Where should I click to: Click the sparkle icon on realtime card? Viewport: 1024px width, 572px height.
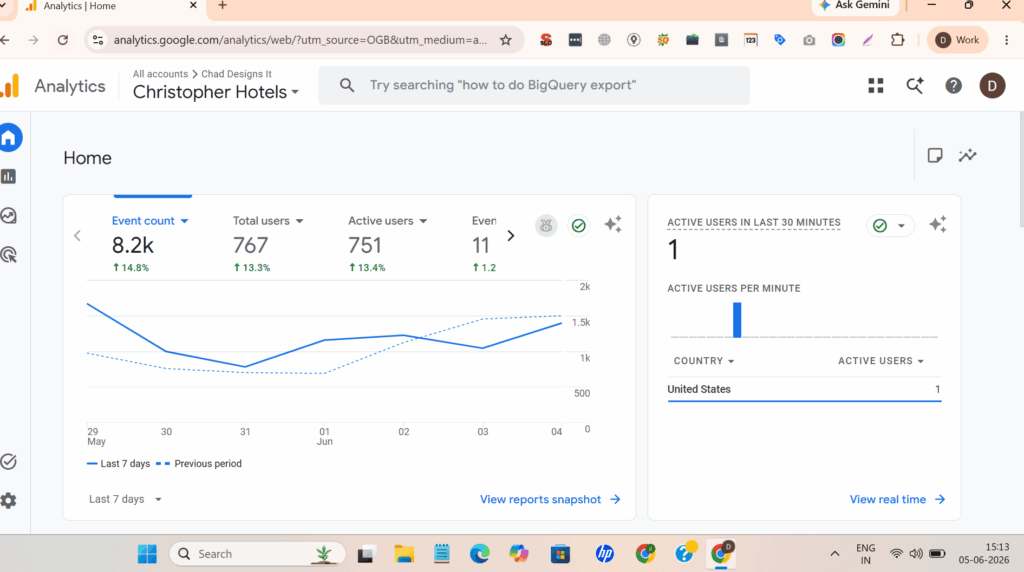tap(938, 225)
